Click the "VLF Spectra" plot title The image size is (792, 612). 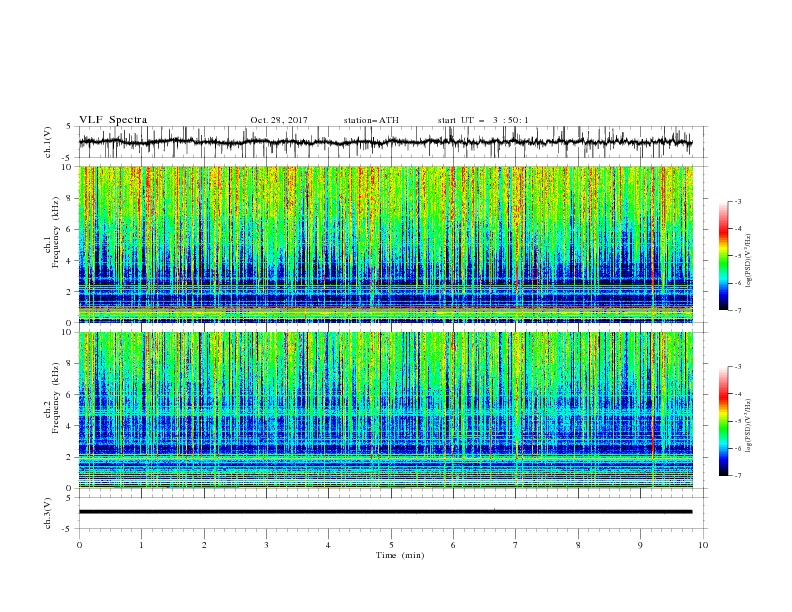(x=113, y=120)
